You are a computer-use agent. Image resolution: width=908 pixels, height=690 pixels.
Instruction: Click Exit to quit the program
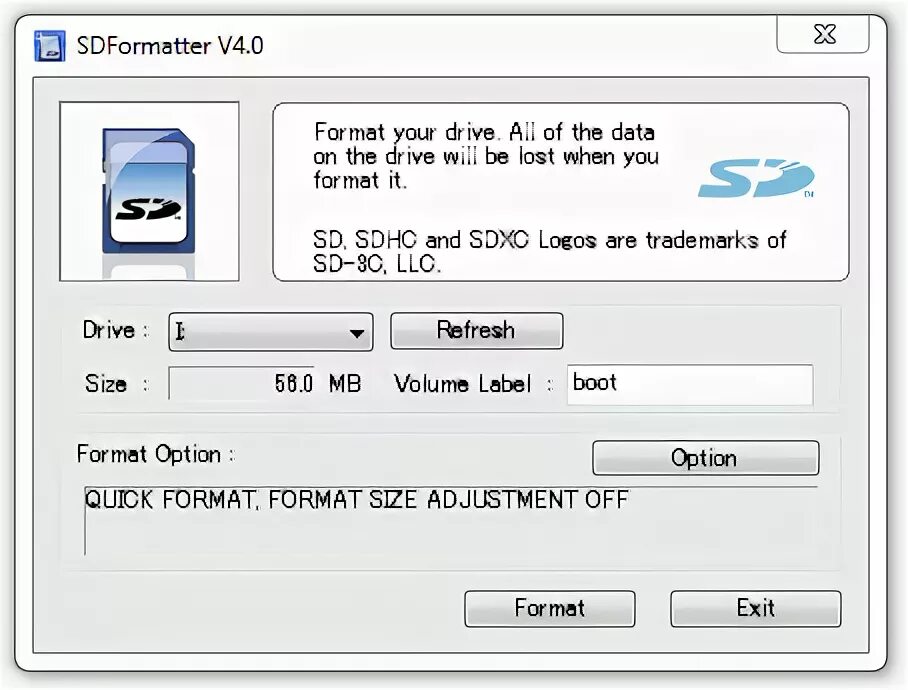click(x=756, y=608)
